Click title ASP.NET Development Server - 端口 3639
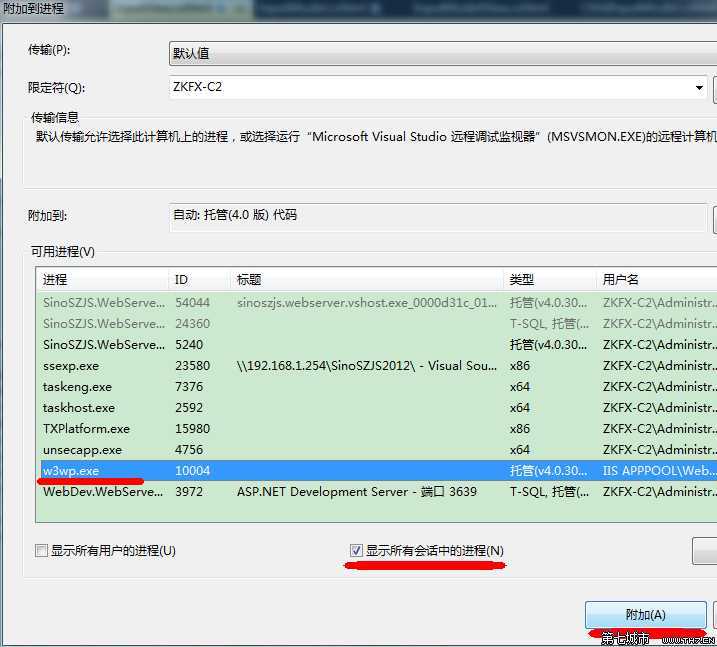Viewport: 717px width, 647px height. point(357,492)
